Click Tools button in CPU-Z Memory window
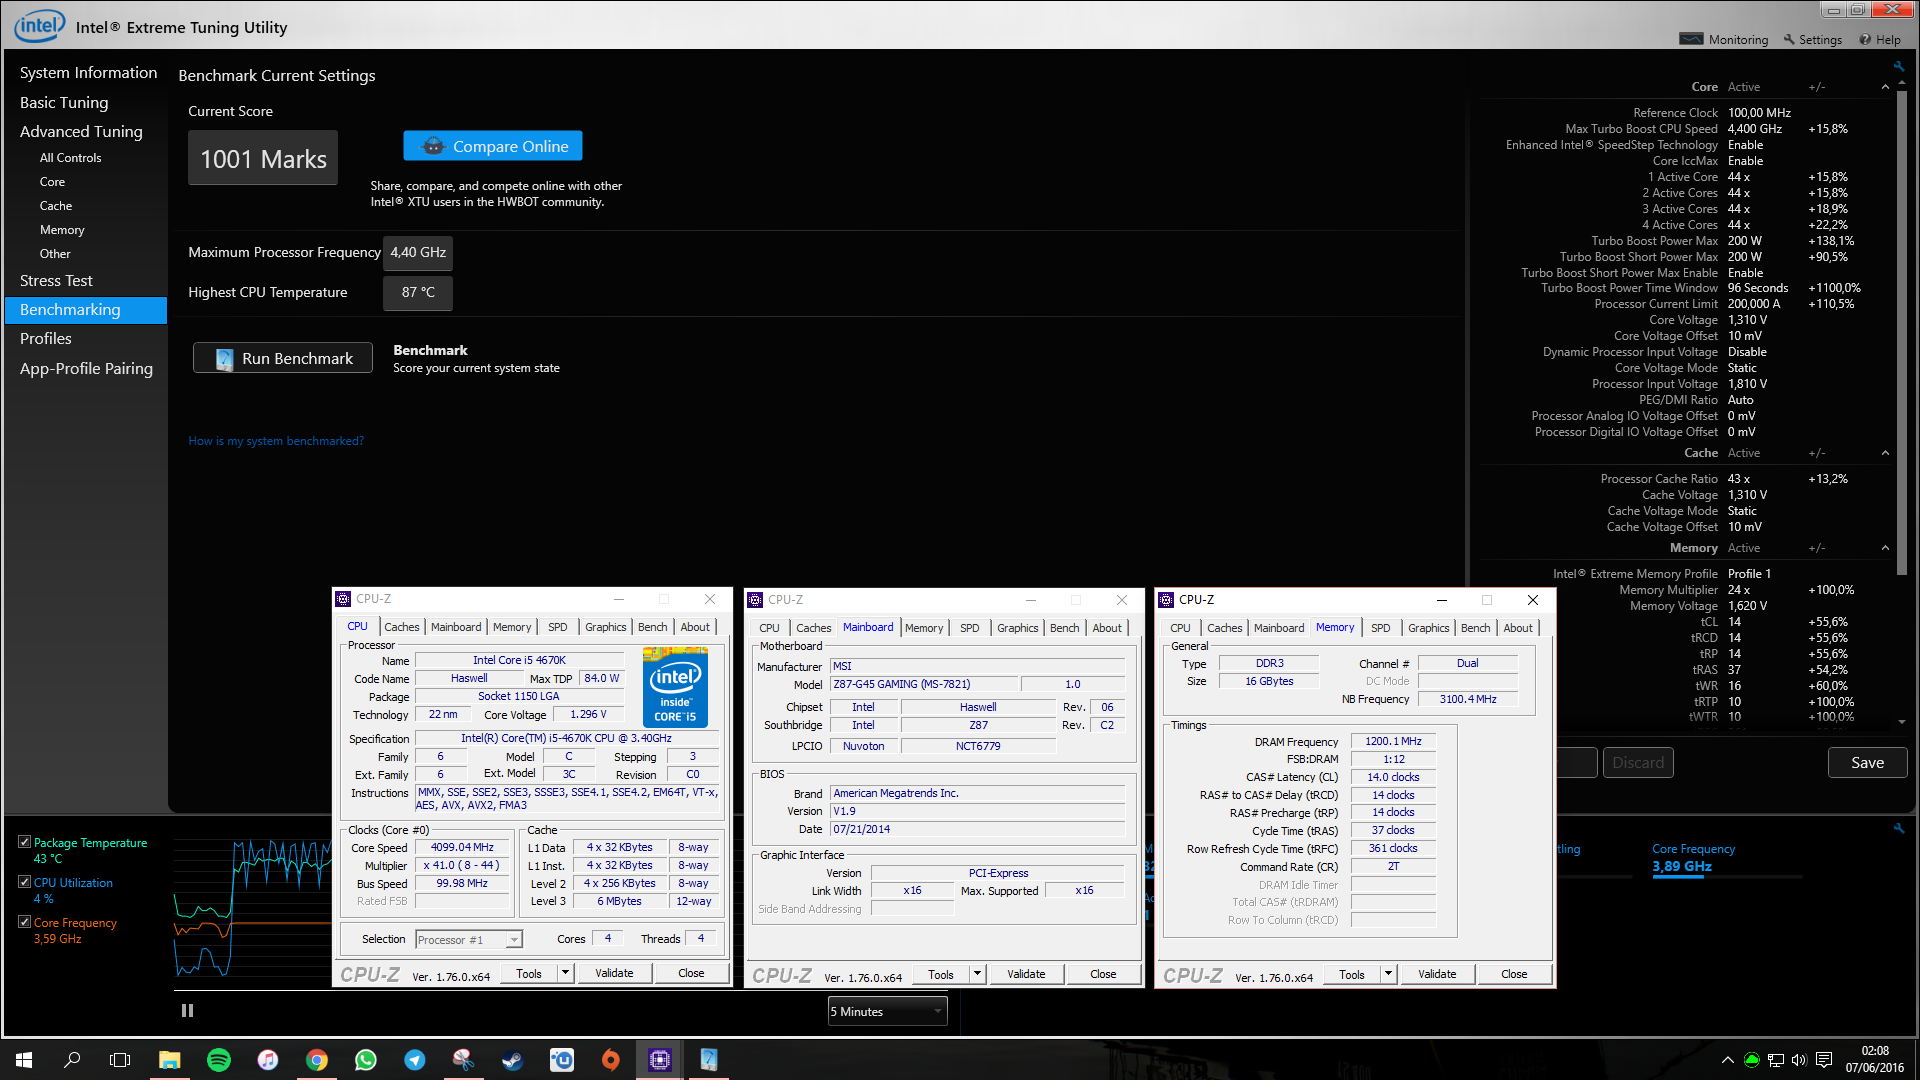This screenshot has width=1920, height=1080. [1352, 974]
